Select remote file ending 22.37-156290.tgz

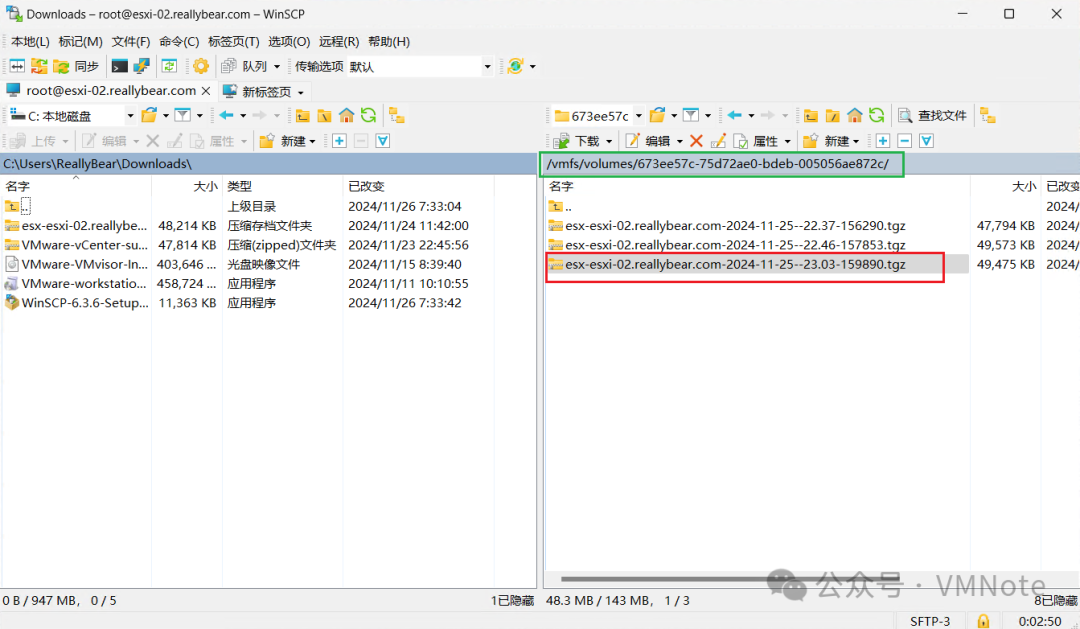pos(735,225)
